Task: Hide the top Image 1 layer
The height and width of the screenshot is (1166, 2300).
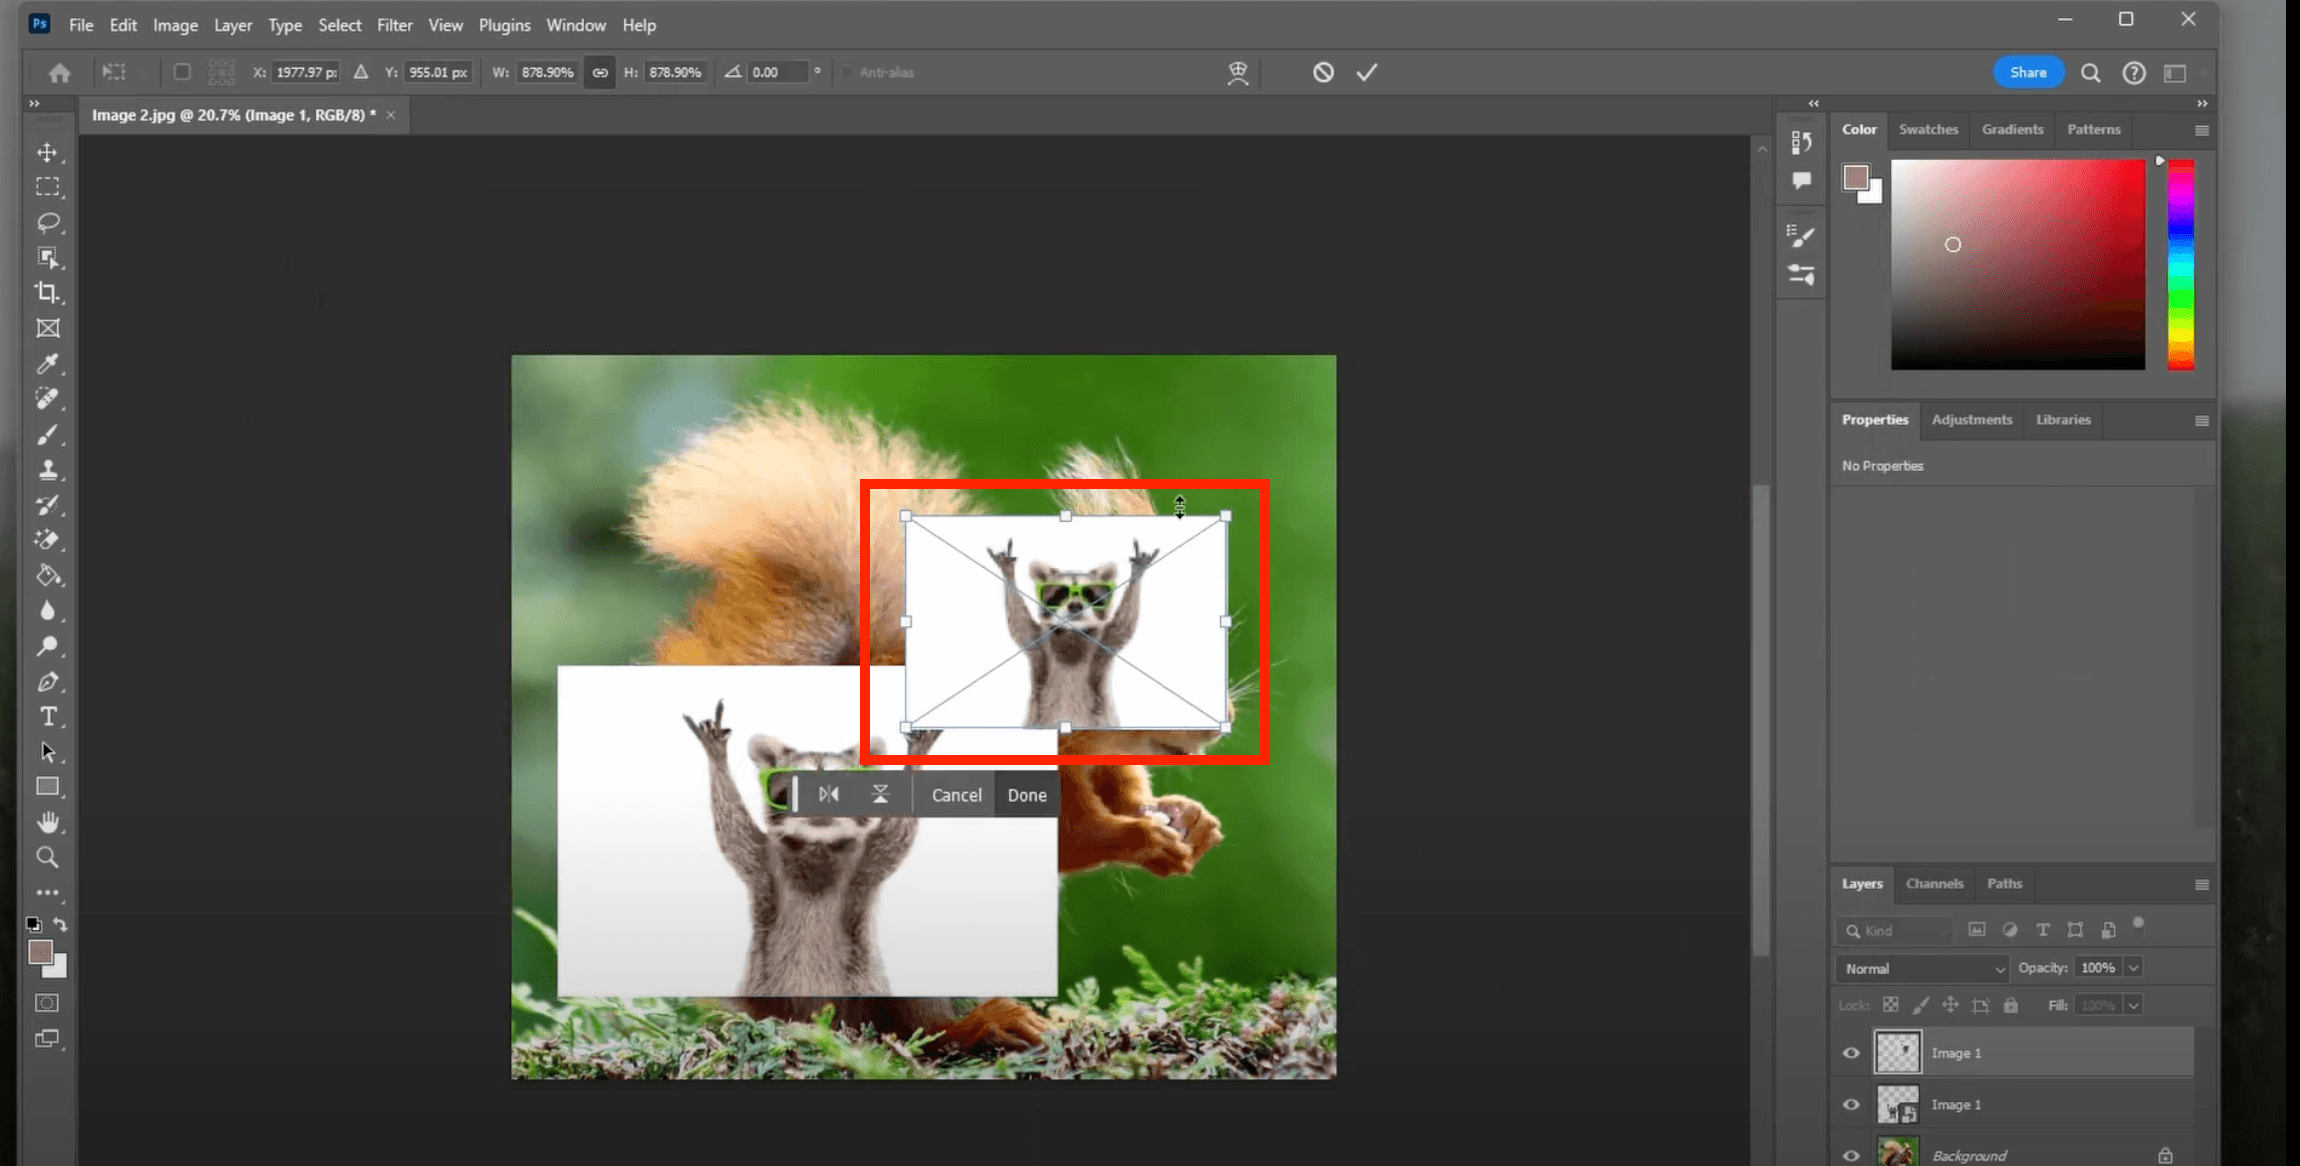Action: pyautogui.click(x=1851, y=1053)
